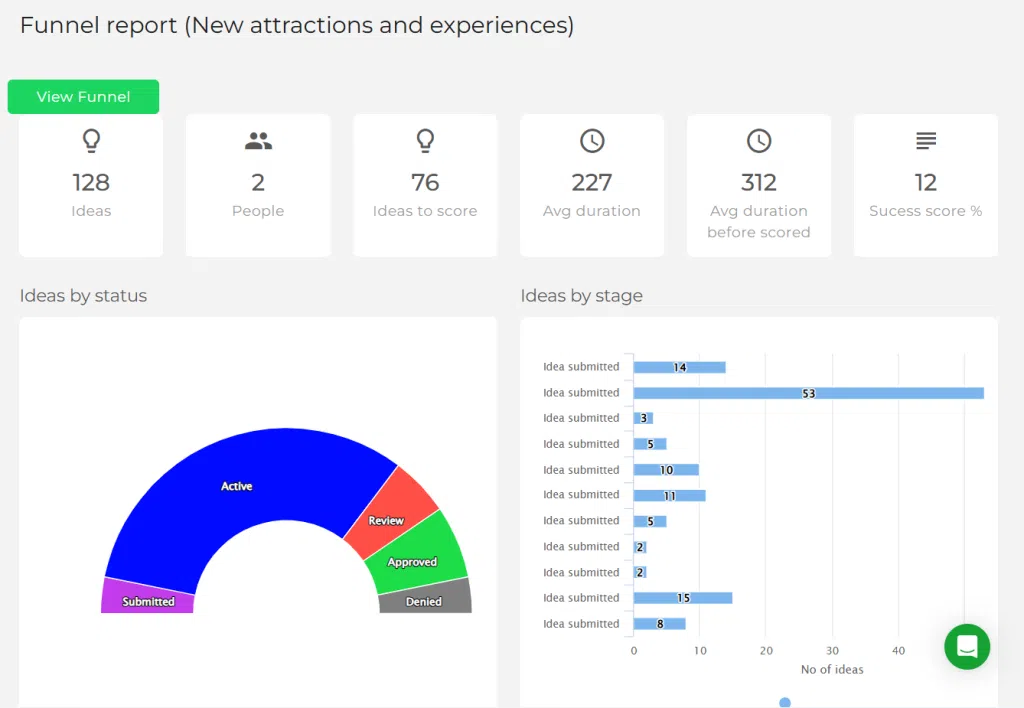Click the bar showing 53 ideas
The height and width of the screenshot is (708, 1024).
click(808, 393)
